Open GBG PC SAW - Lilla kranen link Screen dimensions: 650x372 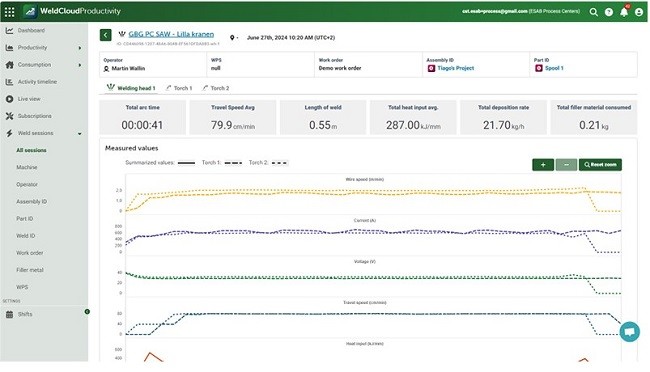[x=171, y=34]
